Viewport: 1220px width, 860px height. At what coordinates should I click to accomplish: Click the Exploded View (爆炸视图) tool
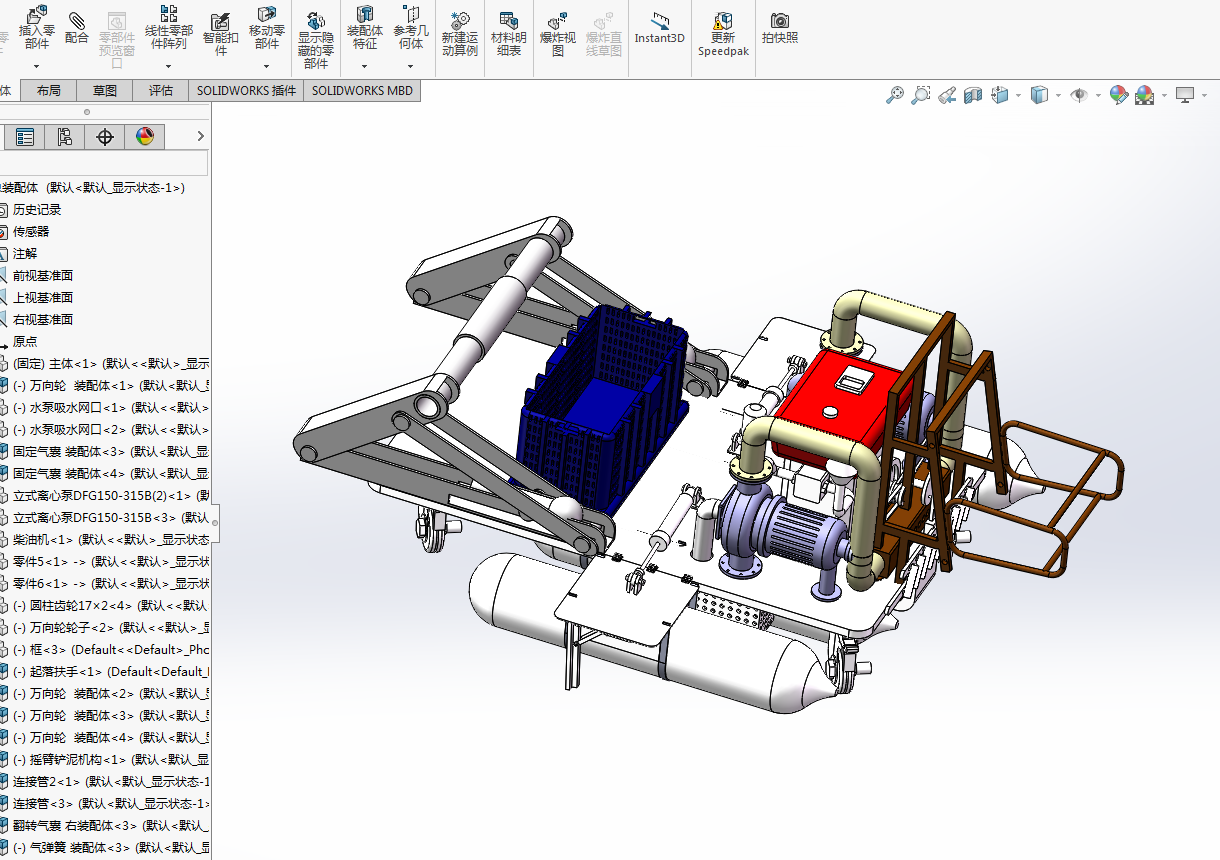pyautogui.click(x=558, y=32)
